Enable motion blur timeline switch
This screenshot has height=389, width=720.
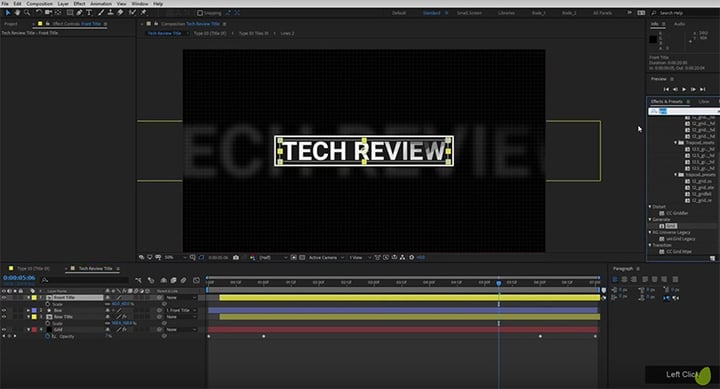coord(184,280)
